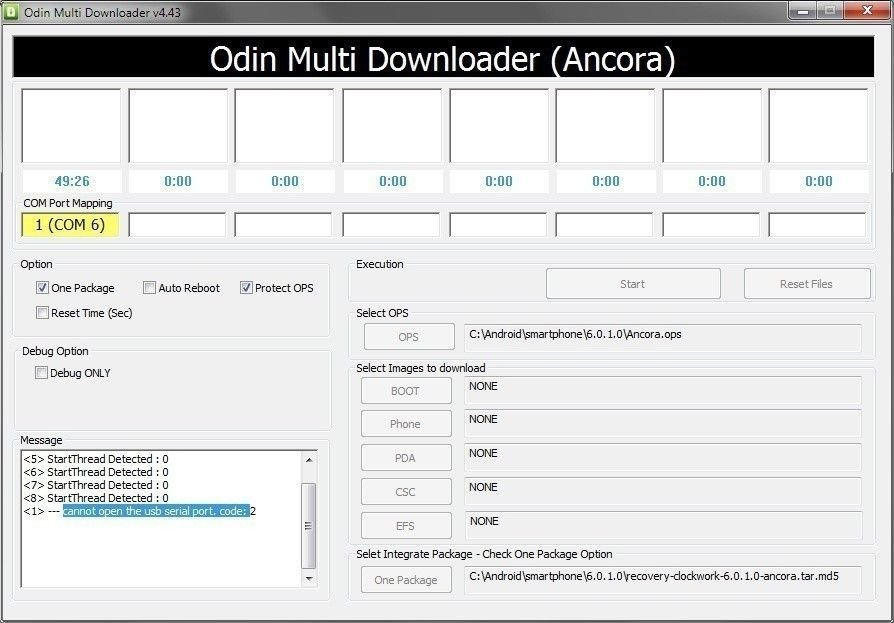Click the Phone path field showing NONE
Viewport: 894px width, 623px height.
663,424
